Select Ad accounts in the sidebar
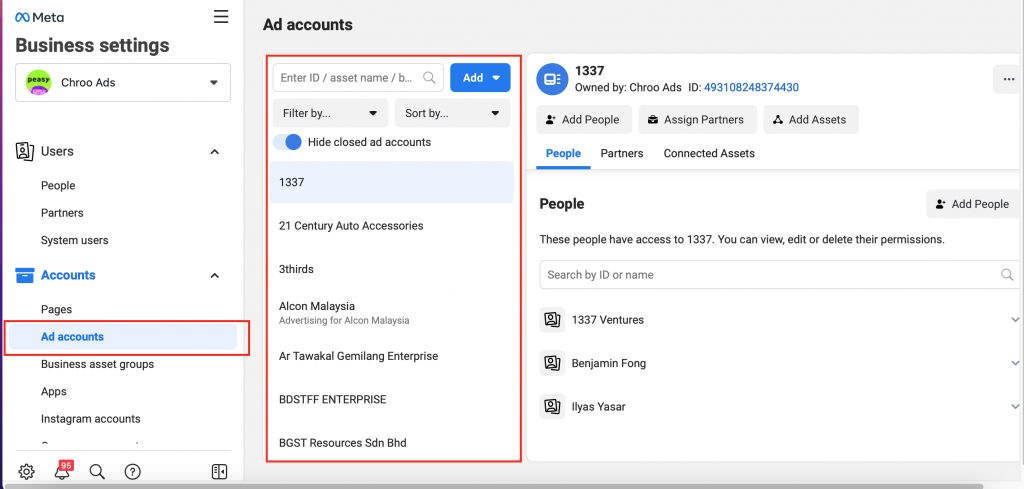The width and height of the screenshot is (1024, 489). [x=123, y=337]
